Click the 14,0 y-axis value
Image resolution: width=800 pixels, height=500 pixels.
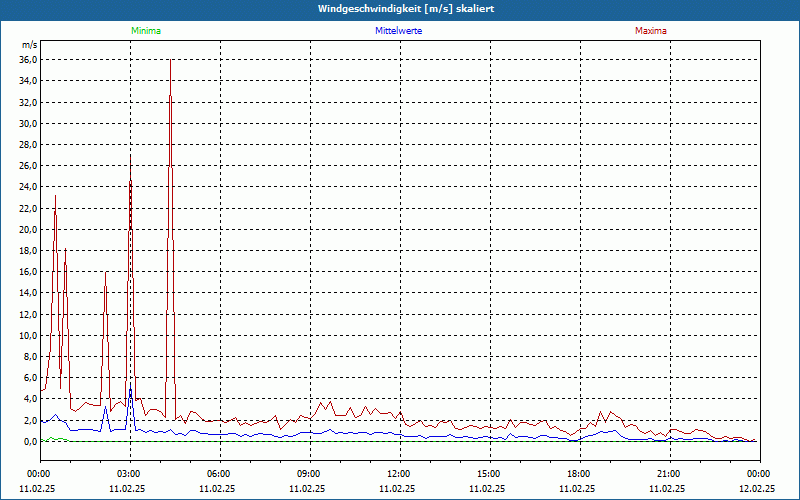pos(29,293)
